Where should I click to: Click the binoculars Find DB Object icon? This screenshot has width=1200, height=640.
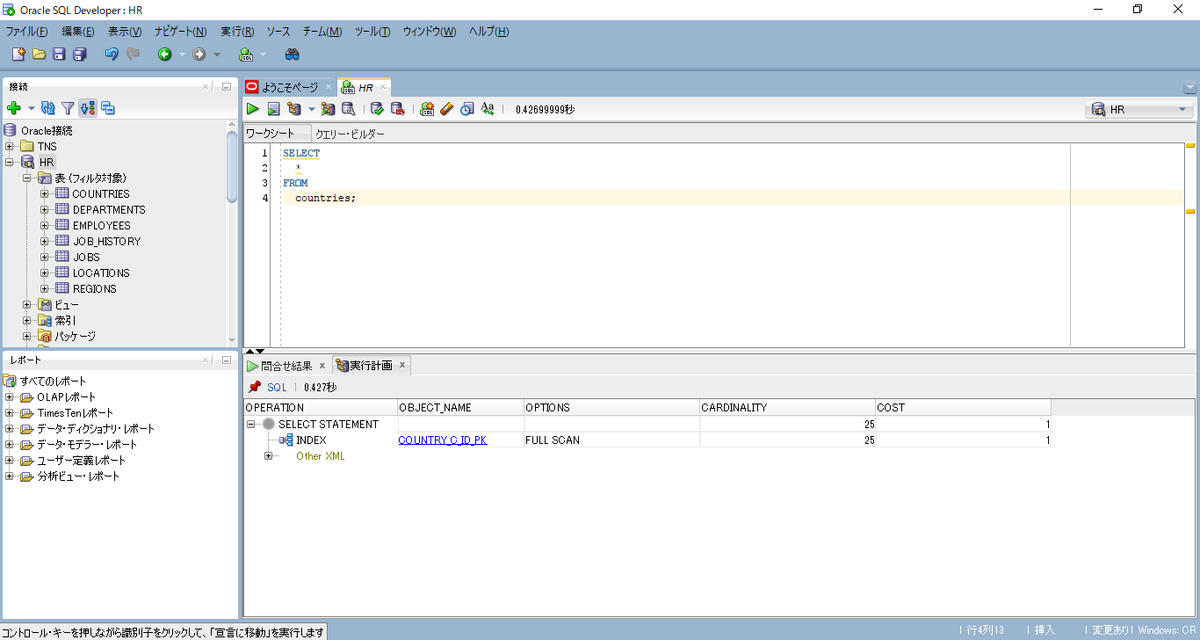292,54
